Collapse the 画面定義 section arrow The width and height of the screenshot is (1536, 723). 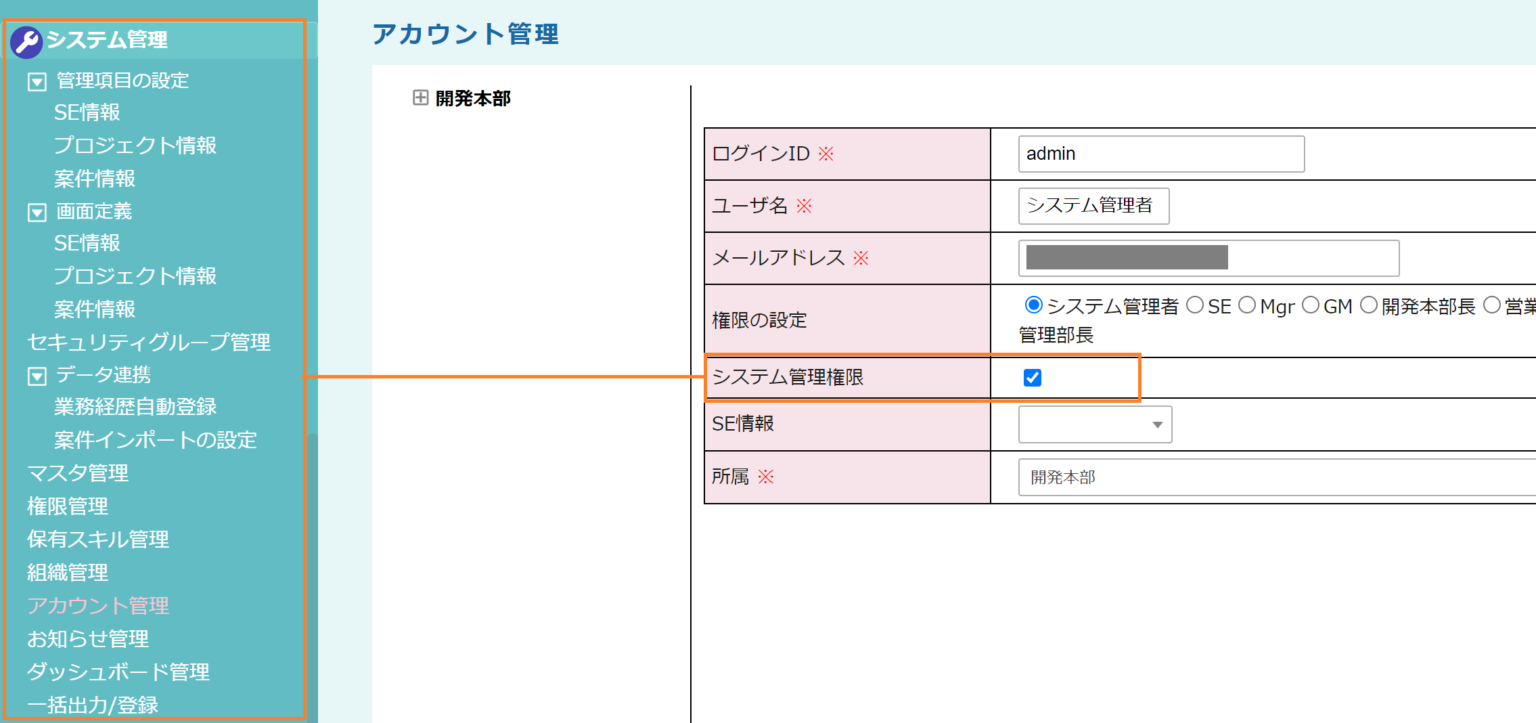(37, 212)
